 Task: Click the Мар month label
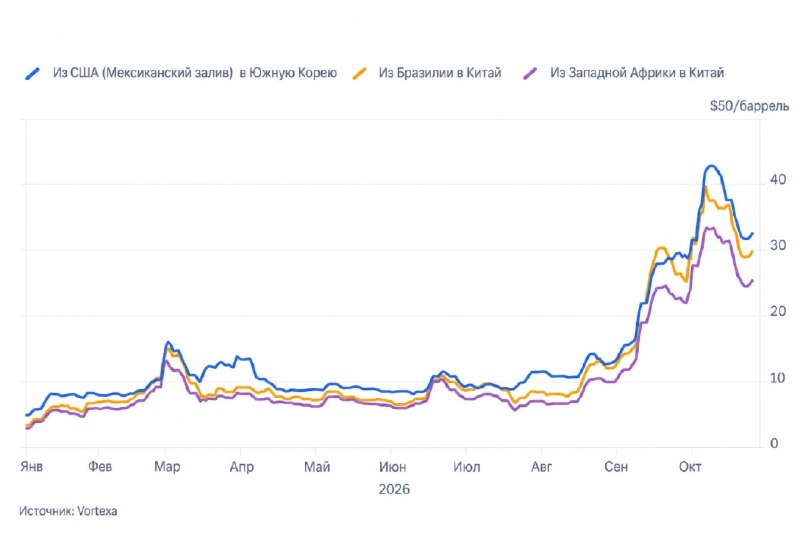coord(167,467)
